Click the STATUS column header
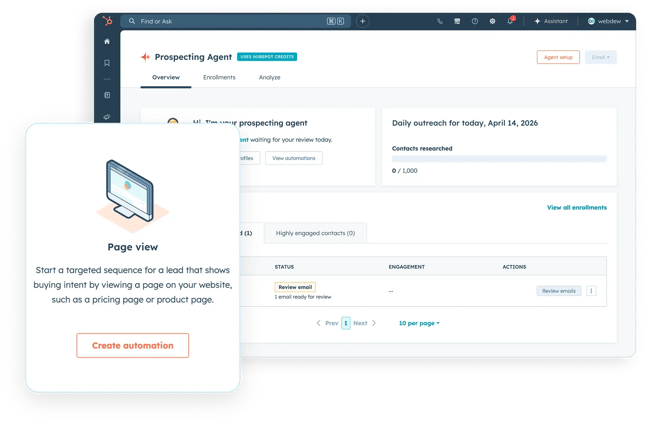646x425 pixels. click(x=284, y=267)
